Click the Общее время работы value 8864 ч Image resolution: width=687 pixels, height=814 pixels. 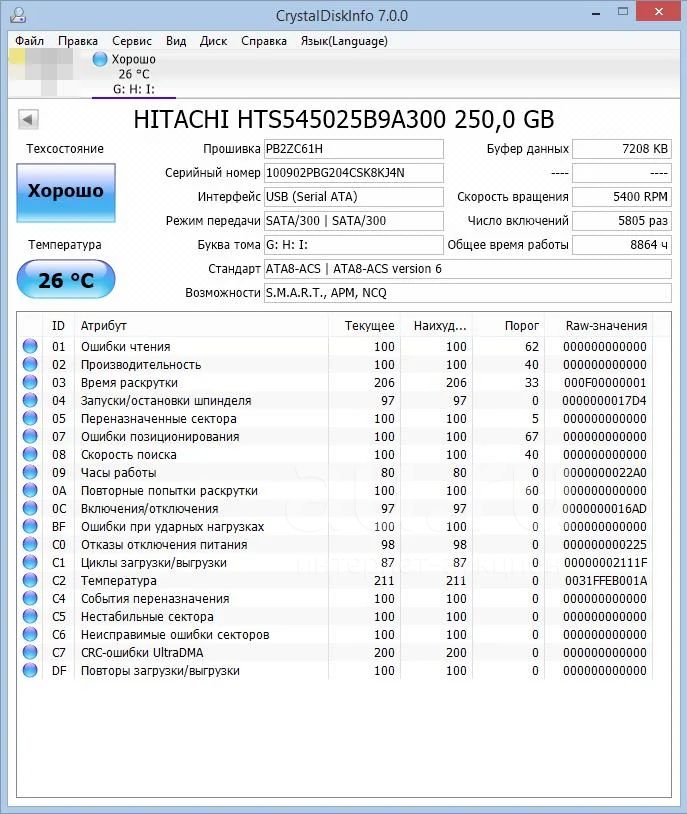point(622,245)
